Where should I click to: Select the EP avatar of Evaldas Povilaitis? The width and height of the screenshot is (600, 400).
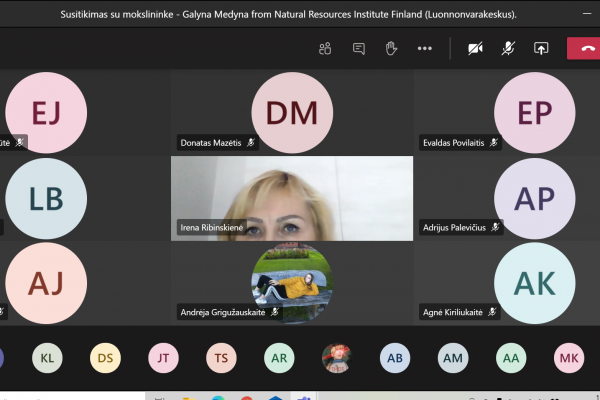[535, 113]
